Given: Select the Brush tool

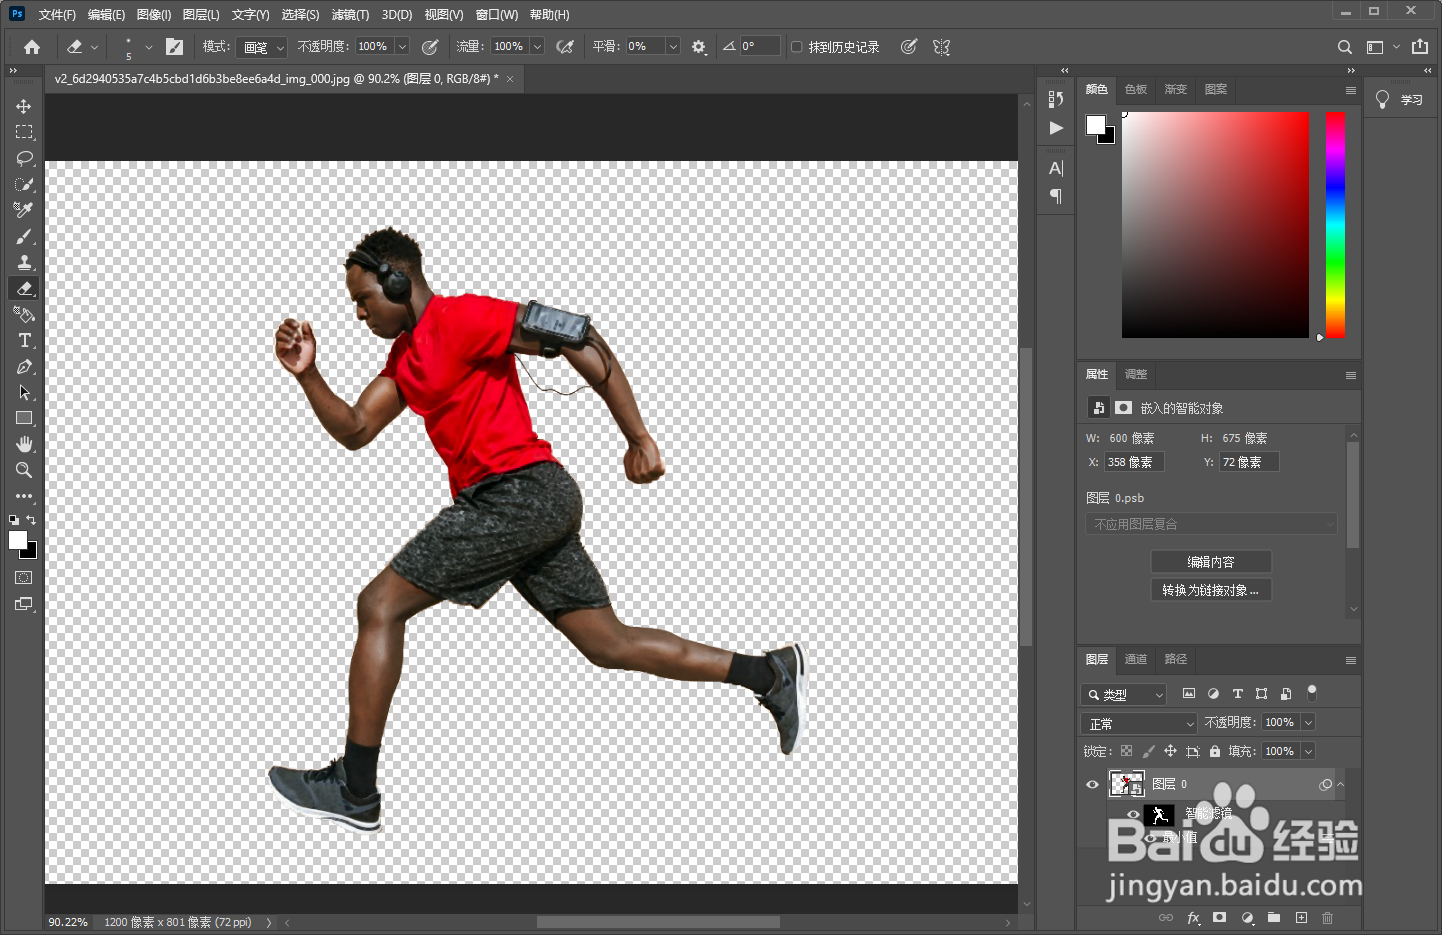Looking at the screenshot, I should tap(24, 236).
